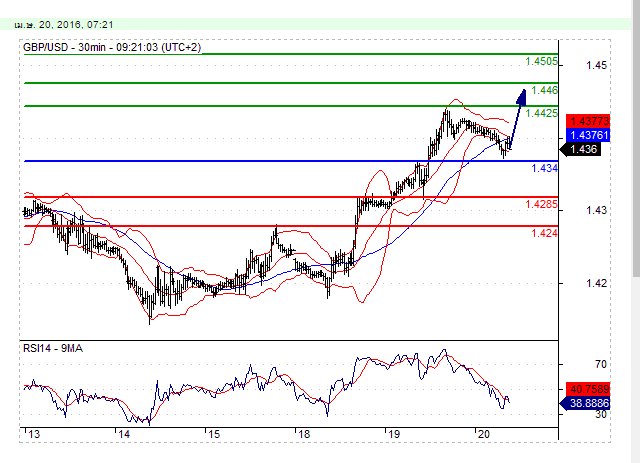Click date label 20 on time axis
The width and height of the screenshot is (640, 463).
pos(484,434)
